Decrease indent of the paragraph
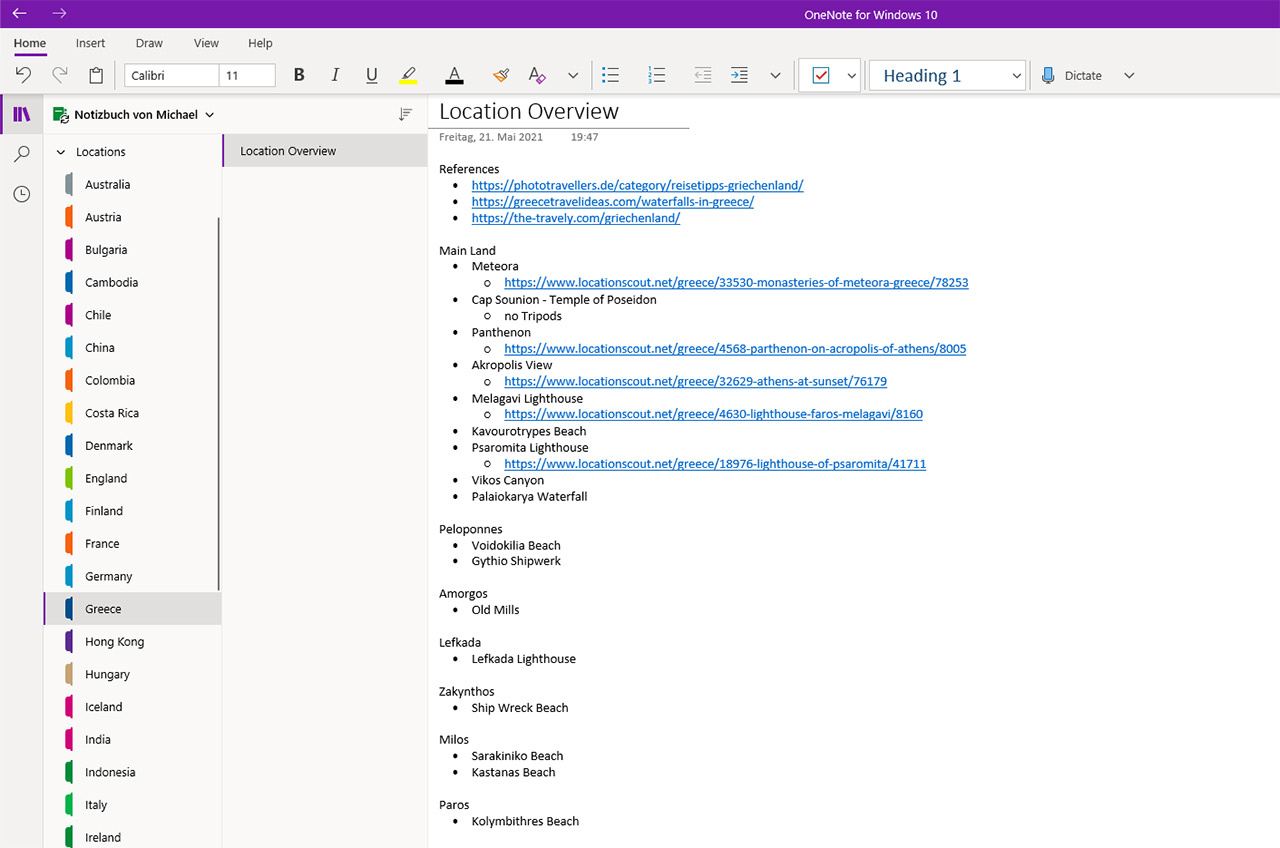1280x848 pixels. click(703, 75)
